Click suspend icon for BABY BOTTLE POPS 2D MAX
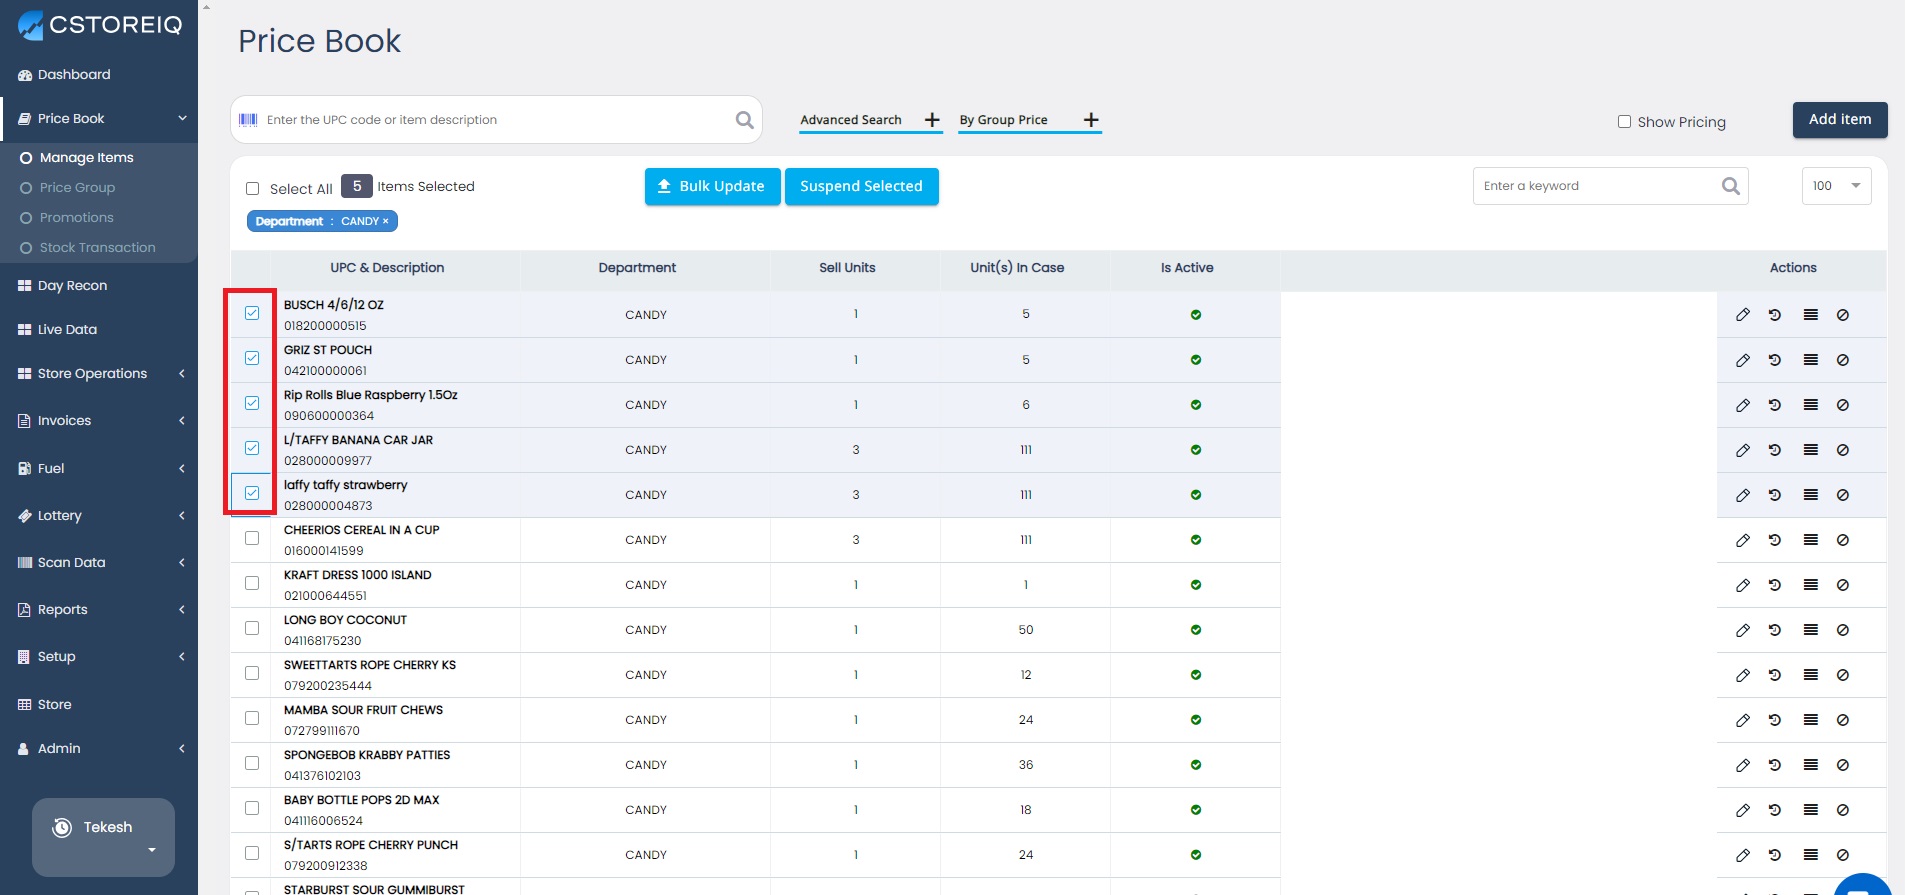1905x895 pixels. point(1843,810)
